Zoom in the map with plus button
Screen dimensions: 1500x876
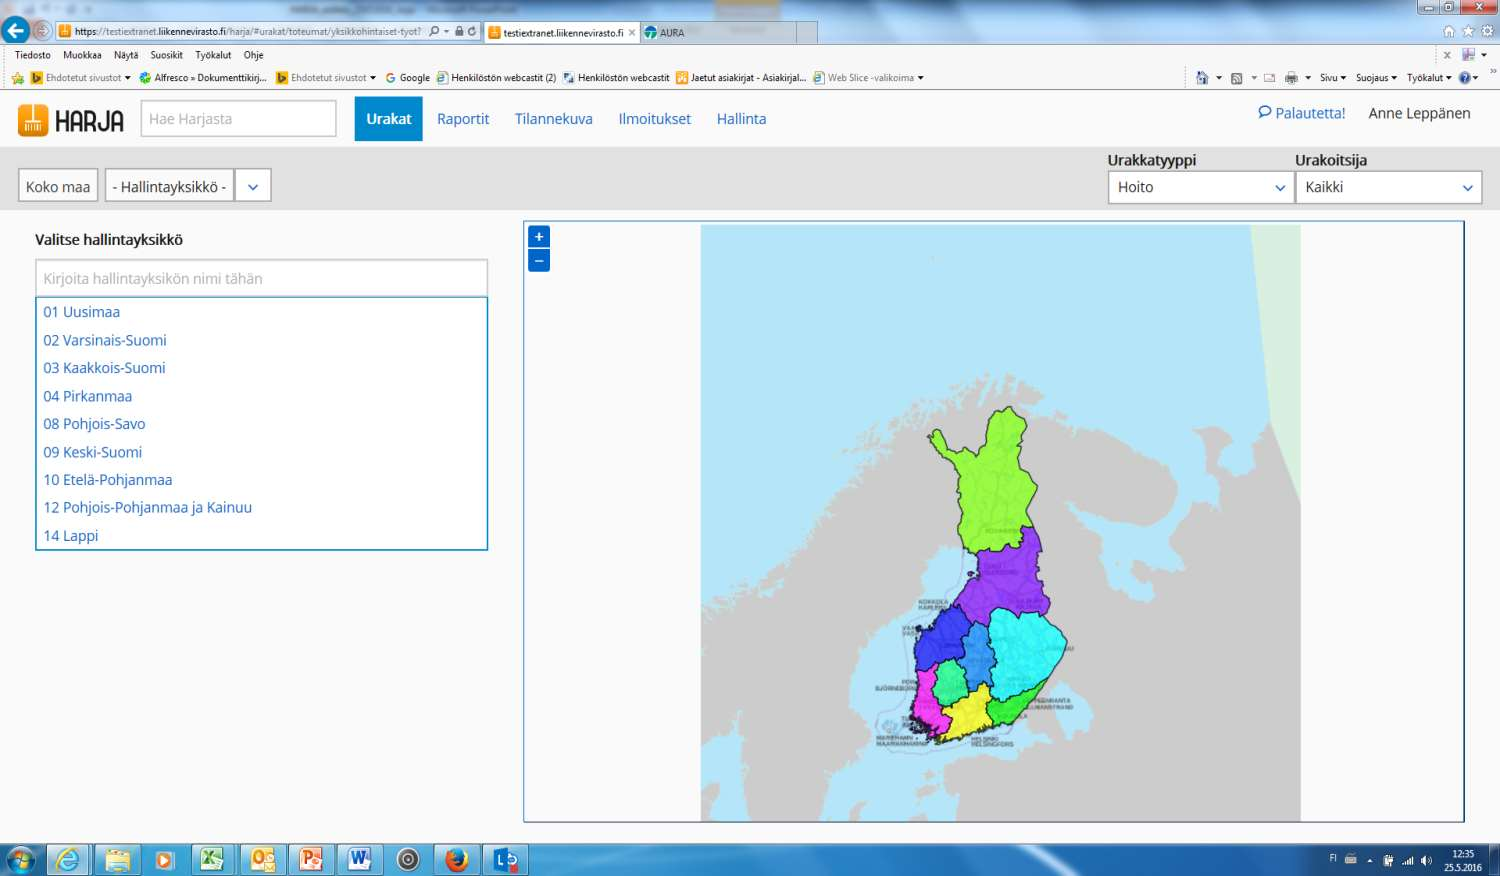tap(539, 237)
